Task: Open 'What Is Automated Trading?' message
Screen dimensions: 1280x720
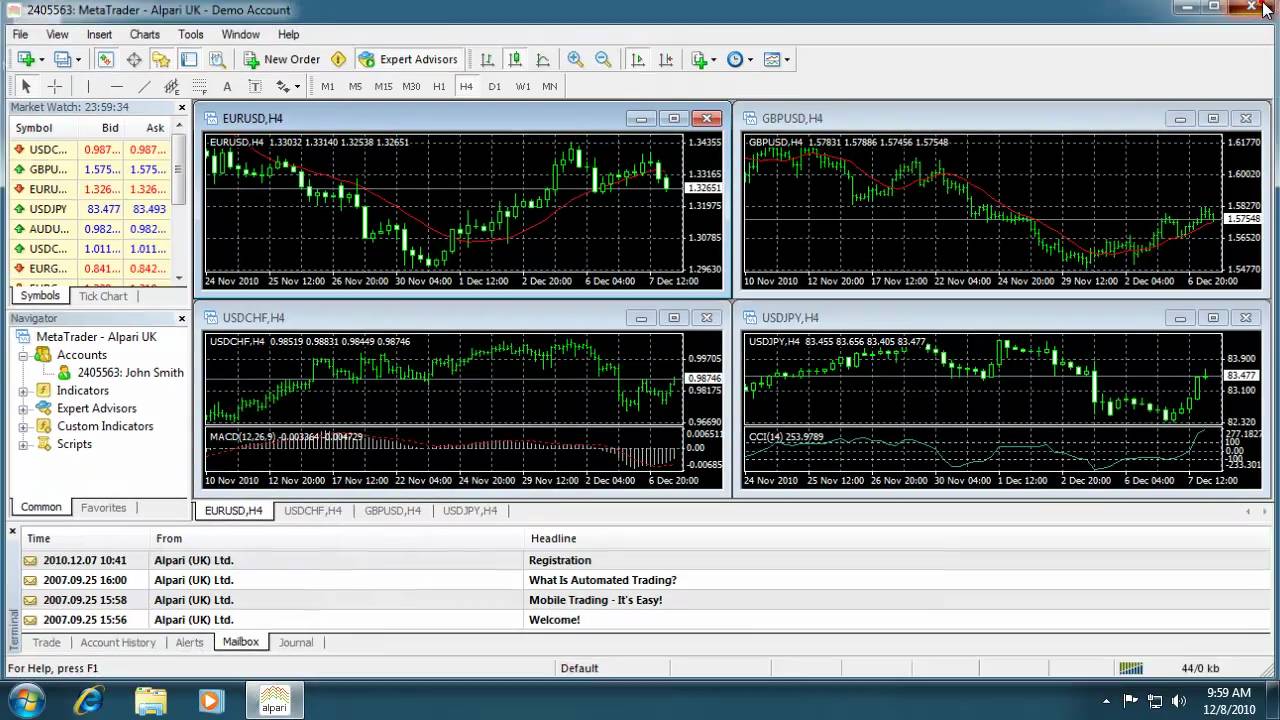Action: [602, 580]
